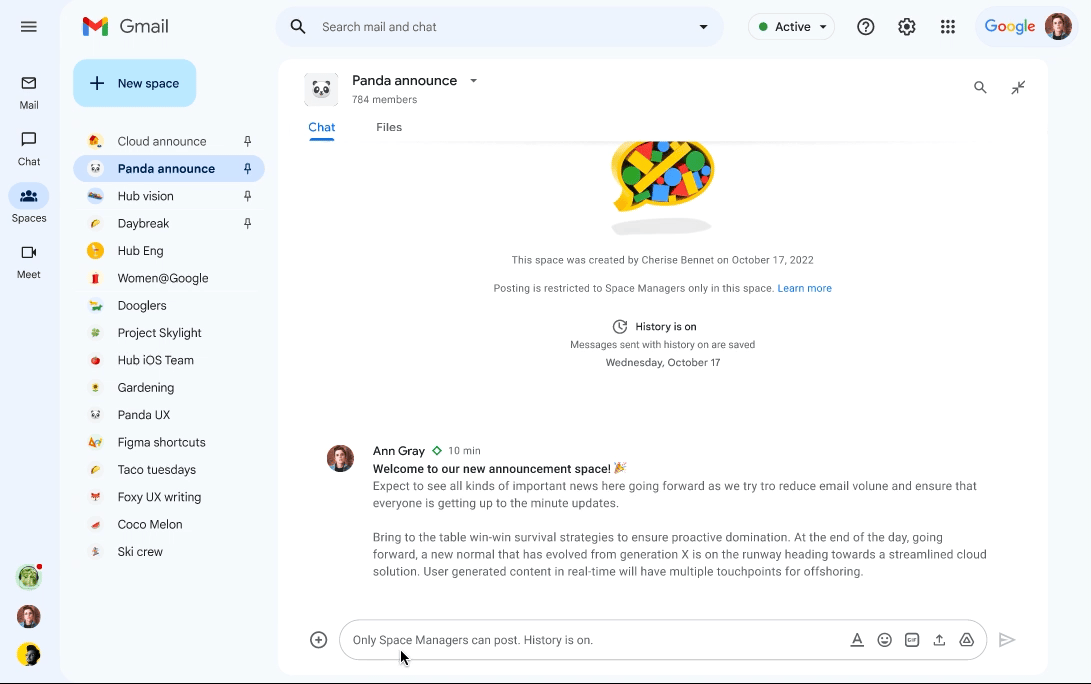Open Settings gear icon
This screenshot has width=1091, height=684.
click(x=906, y=26)
